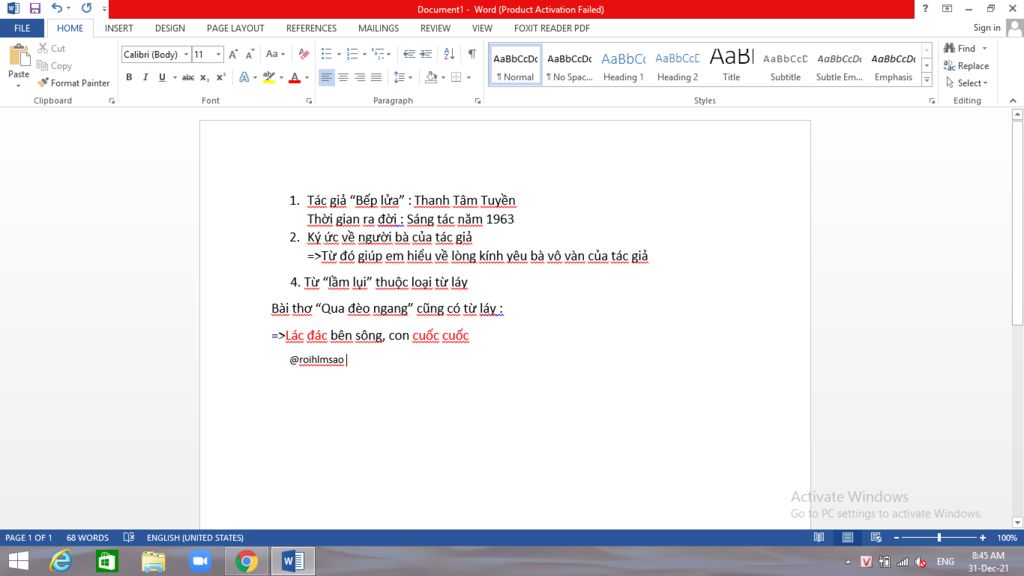The width and height of the screenshot is (1024, 576).
Task: Increase font size with Grow Font
Action: point(233,54)
